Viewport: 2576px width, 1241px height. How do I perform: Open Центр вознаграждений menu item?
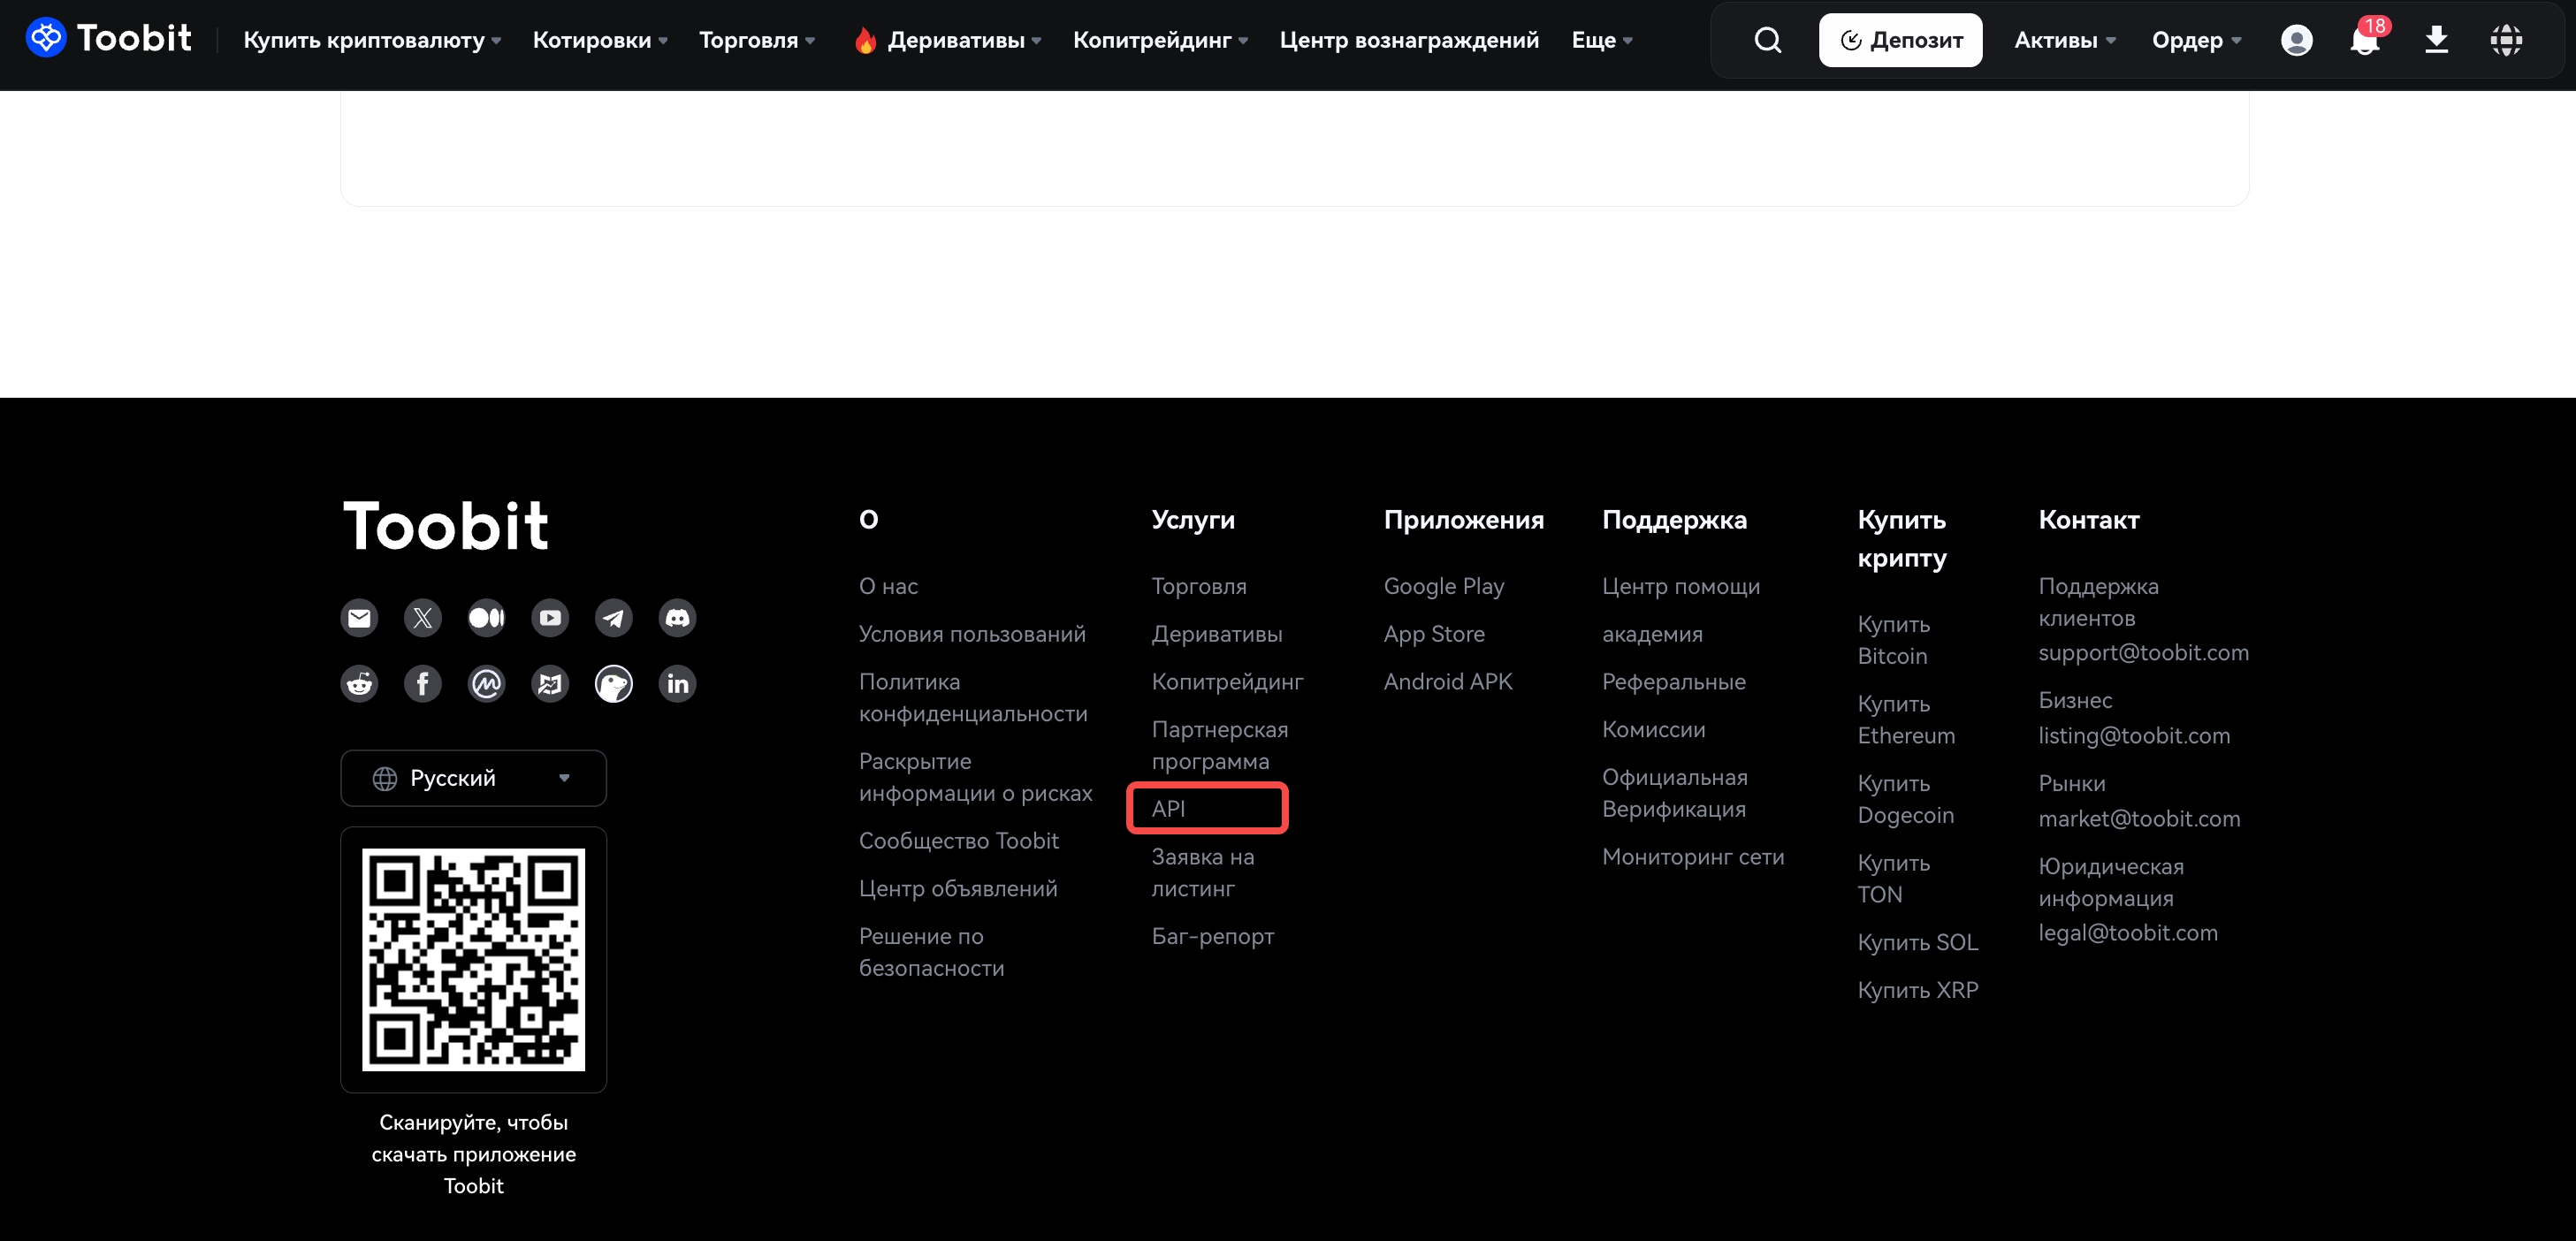click(x=1408, y=40)
